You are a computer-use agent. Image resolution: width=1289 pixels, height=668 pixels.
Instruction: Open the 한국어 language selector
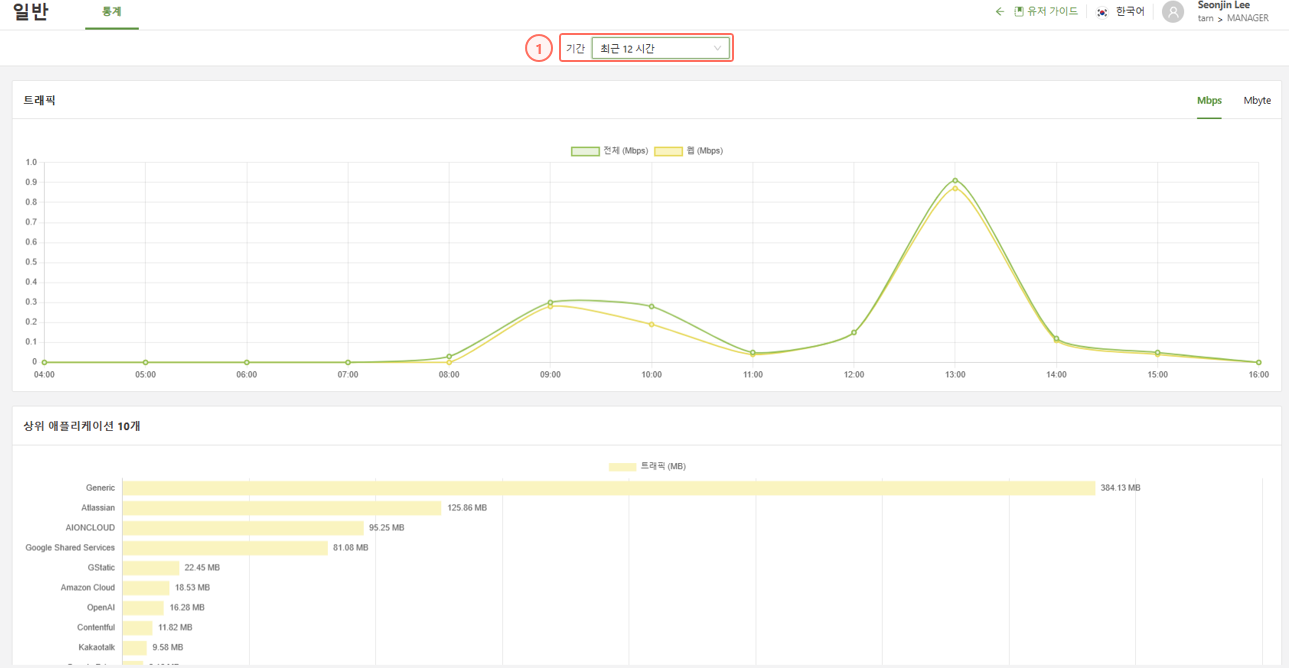[x=1130, y=12]
